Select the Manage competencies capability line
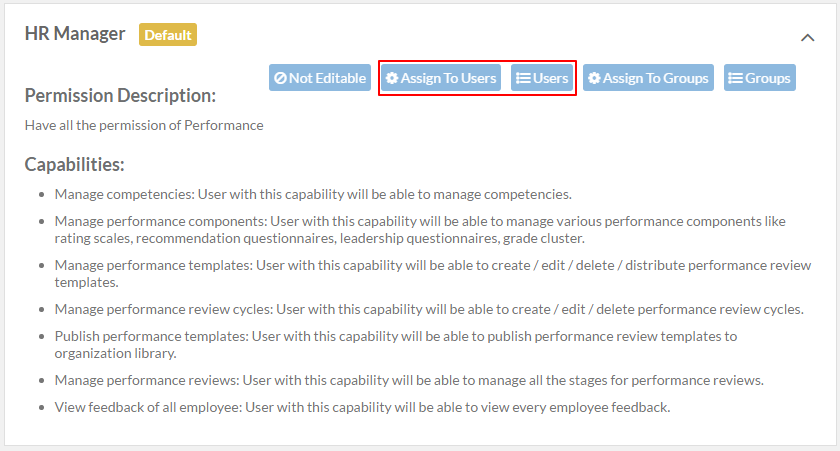Image resolution: width=840 pixels, height=451 pixels. (313, 194)
